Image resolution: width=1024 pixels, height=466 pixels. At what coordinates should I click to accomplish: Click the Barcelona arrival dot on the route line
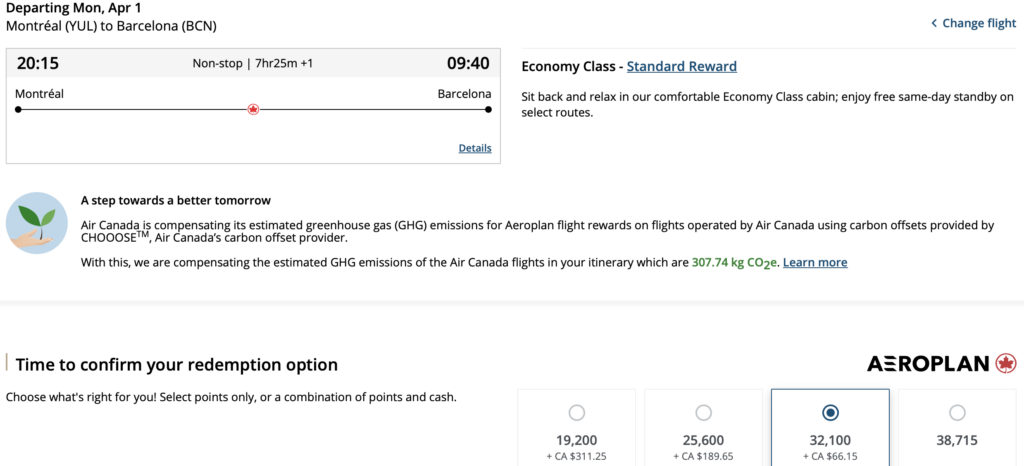(488, 109)
